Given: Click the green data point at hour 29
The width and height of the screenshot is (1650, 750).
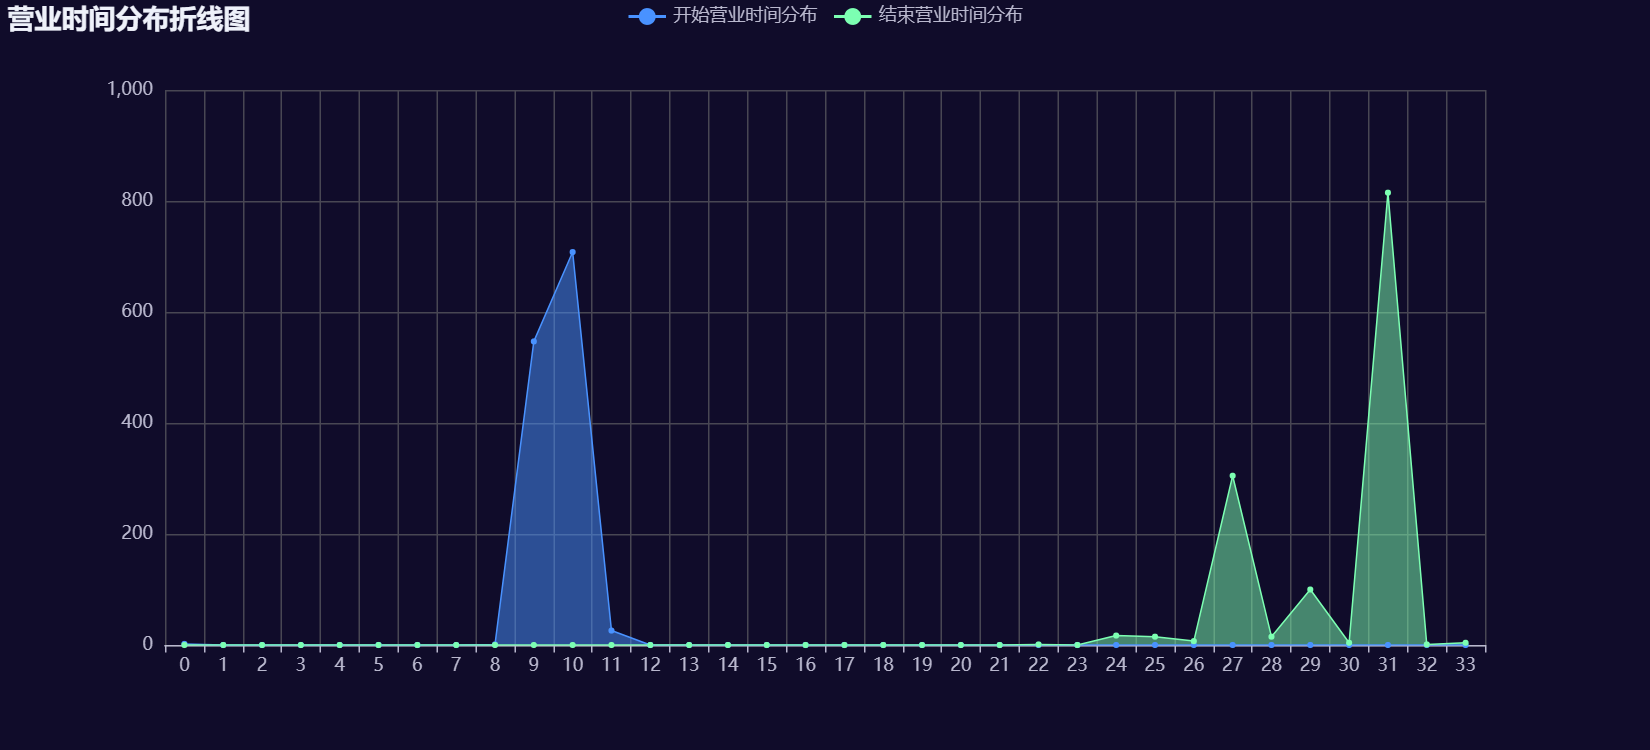Looking at the screenshot, I should coord(1310,590).
